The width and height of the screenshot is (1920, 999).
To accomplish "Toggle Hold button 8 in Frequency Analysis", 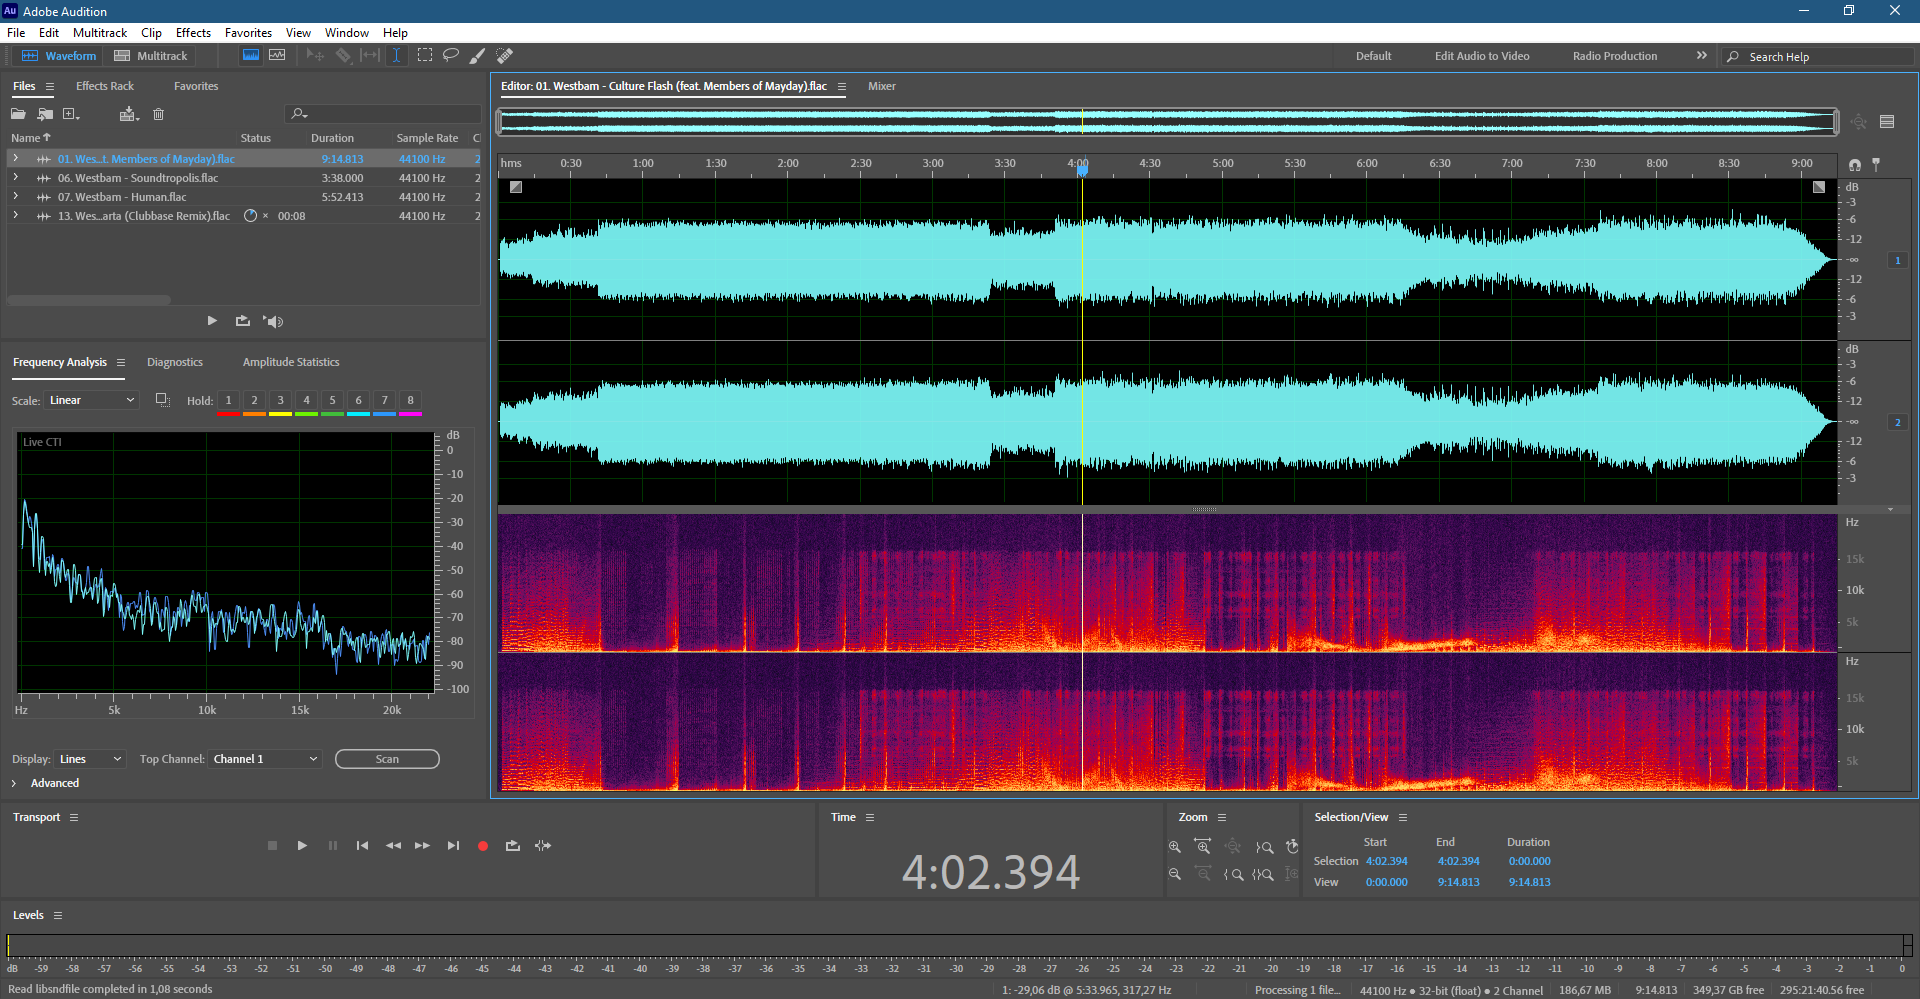I will tap(410, 400).
